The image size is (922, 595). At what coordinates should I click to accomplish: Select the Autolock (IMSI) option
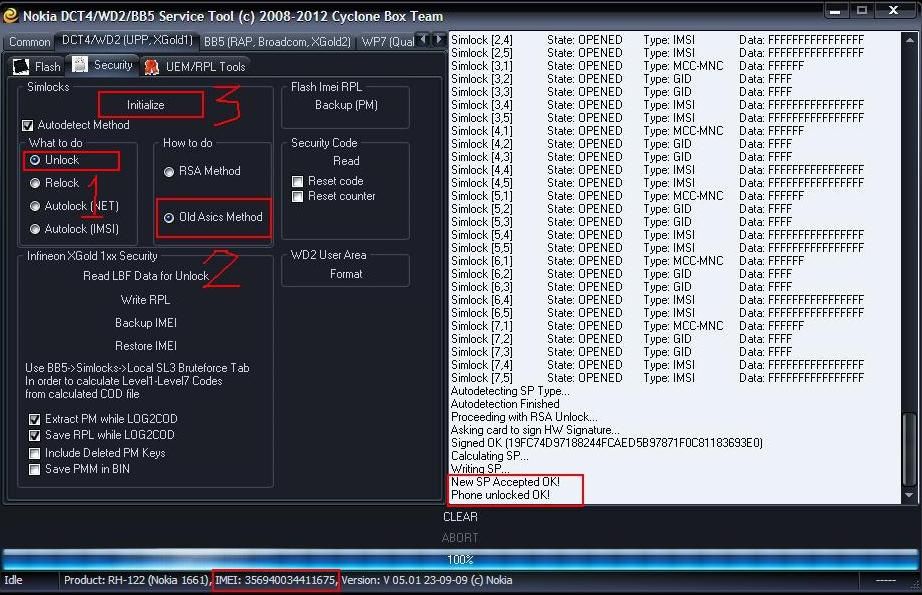pyautogui.click(x=36, y=229)
